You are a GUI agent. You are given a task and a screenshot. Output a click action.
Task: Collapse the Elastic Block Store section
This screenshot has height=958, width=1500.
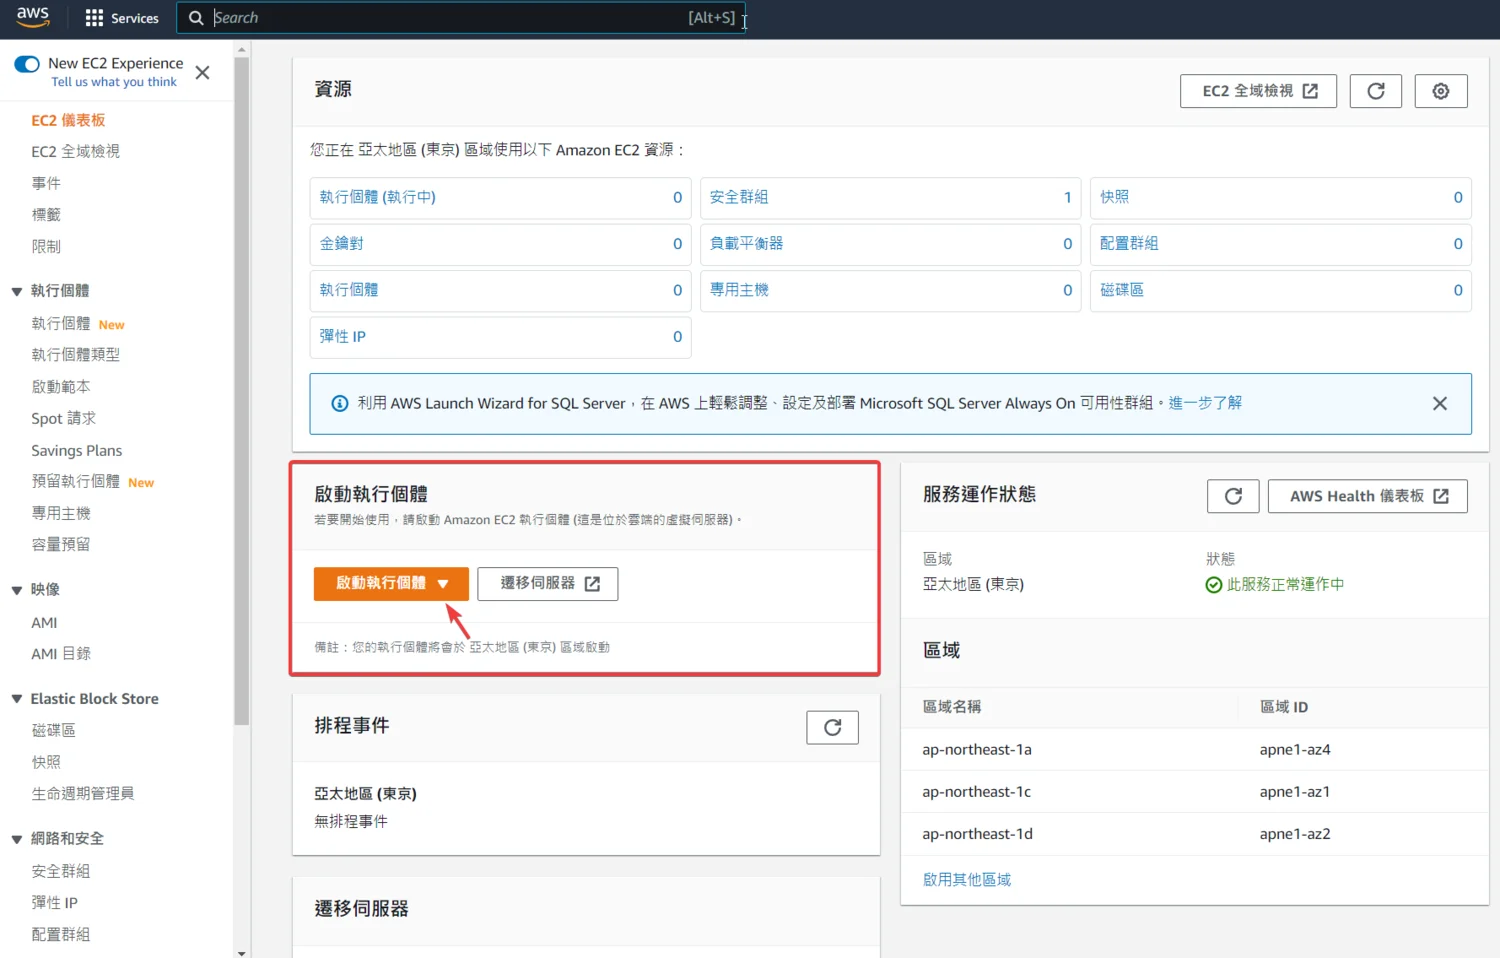(17, 699)
